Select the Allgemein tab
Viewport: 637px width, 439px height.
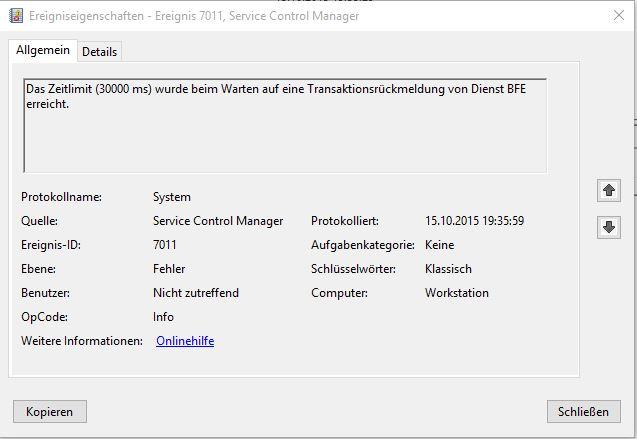43,50
